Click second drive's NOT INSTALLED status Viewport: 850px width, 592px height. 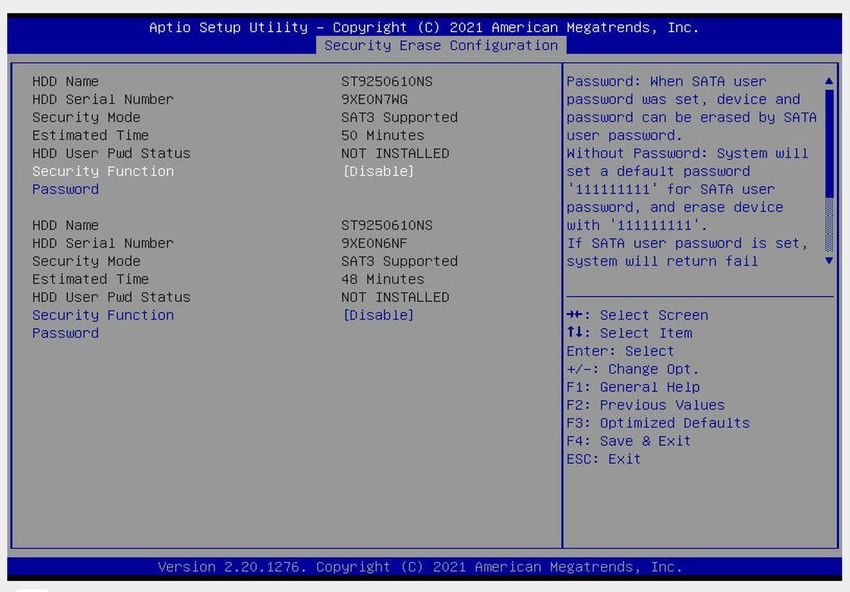(395, 297)
